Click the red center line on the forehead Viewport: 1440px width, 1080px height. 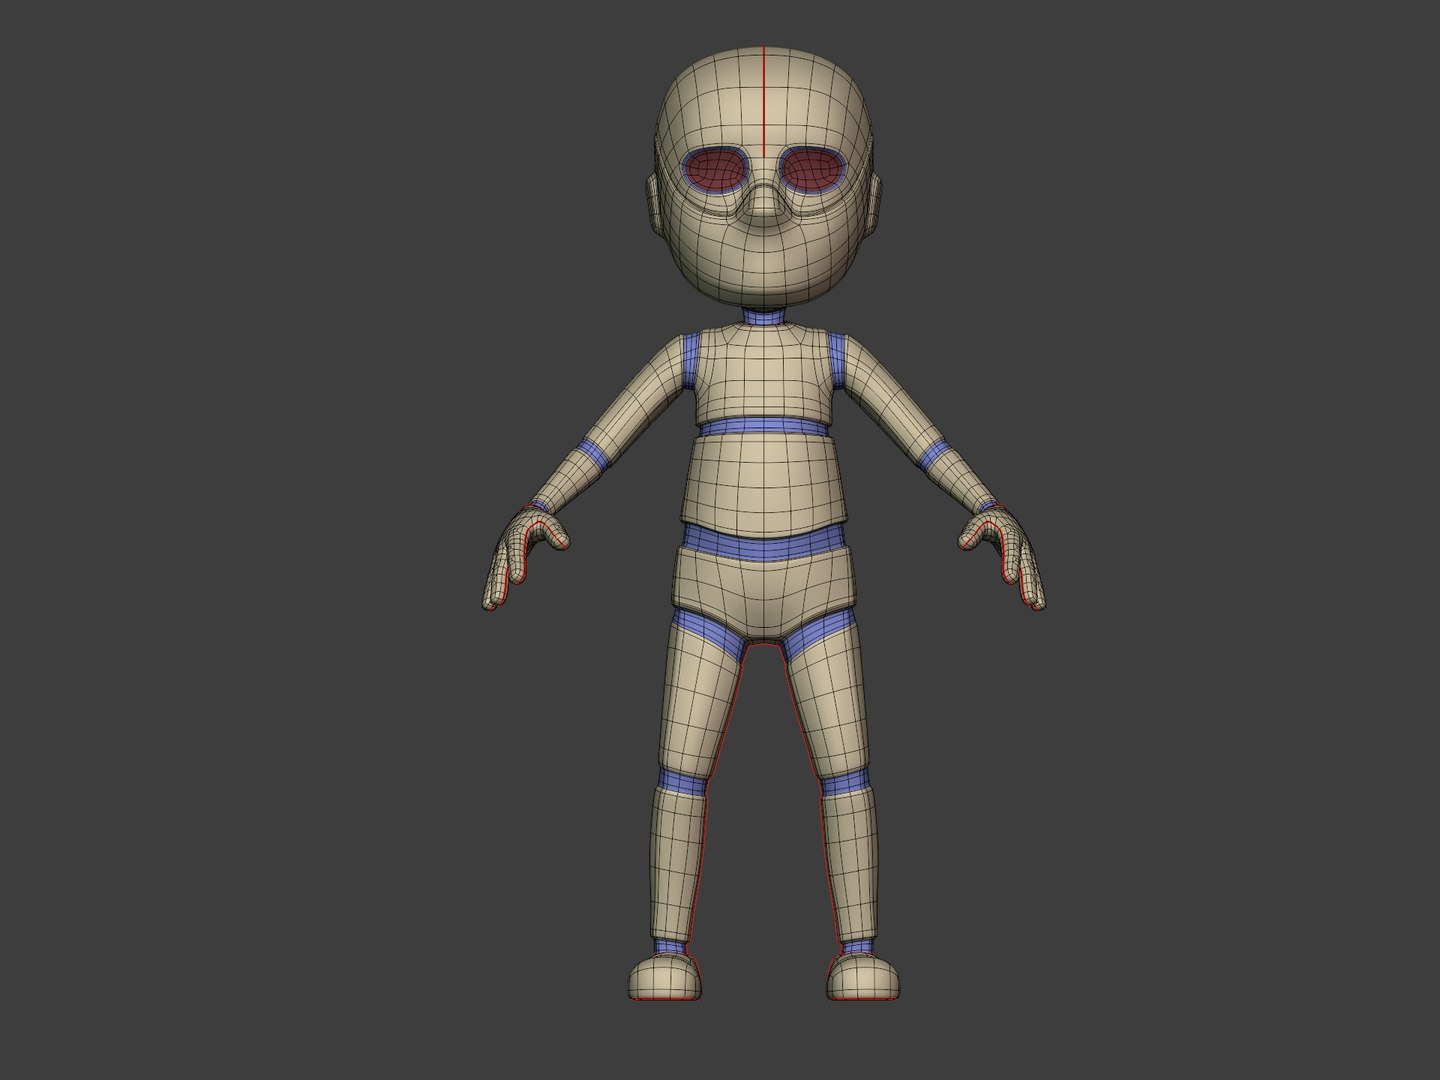pos(765,103)
